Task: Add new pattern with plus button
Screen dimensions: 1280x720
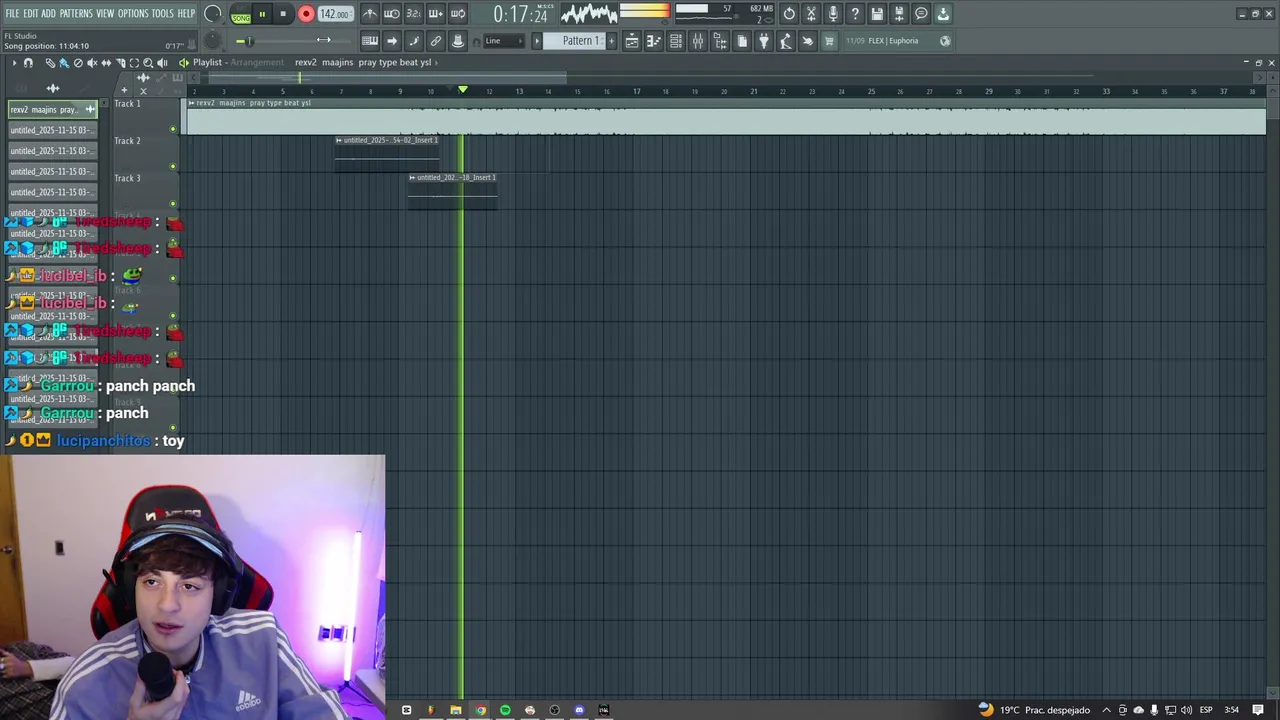Action: point(611,41)
